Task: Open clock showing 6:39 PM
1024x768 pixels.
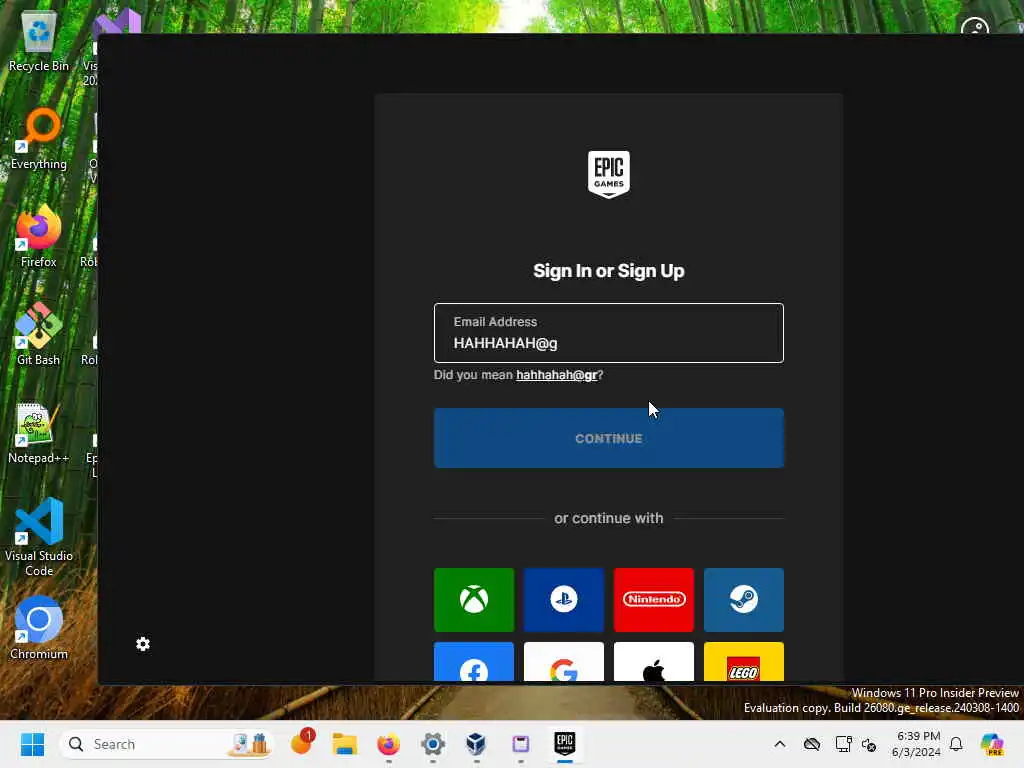Action: (917, 744)
